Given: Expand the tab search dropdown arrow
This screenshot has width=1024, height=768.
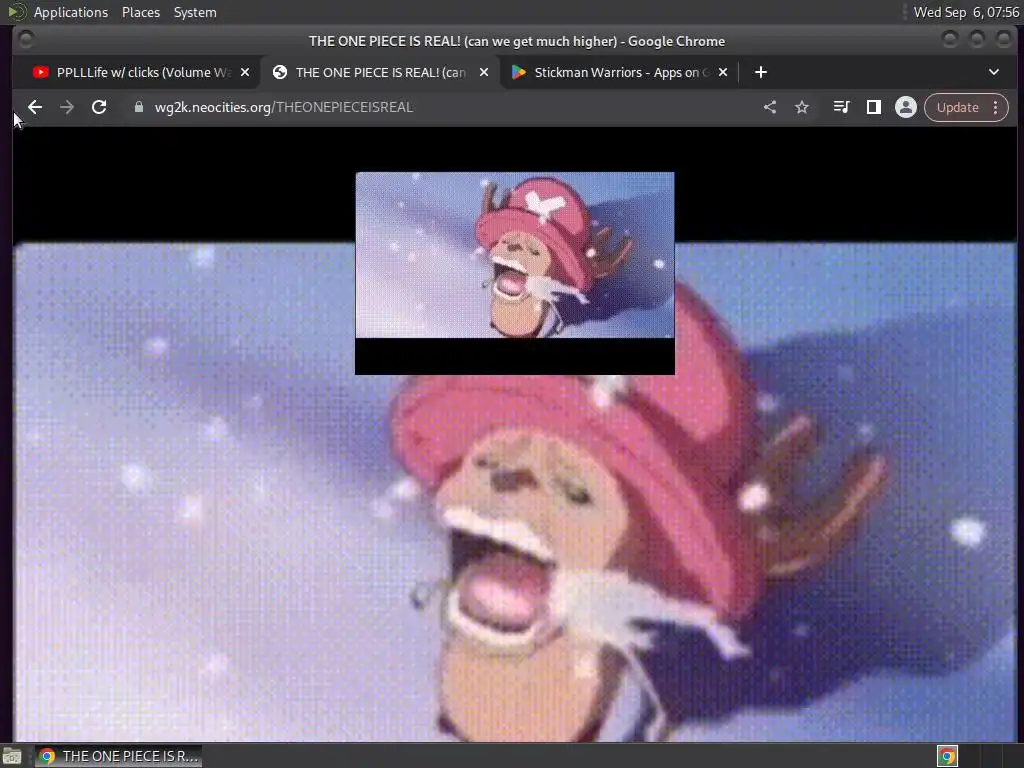Looking at the screenshot, I should pos(994,72).
